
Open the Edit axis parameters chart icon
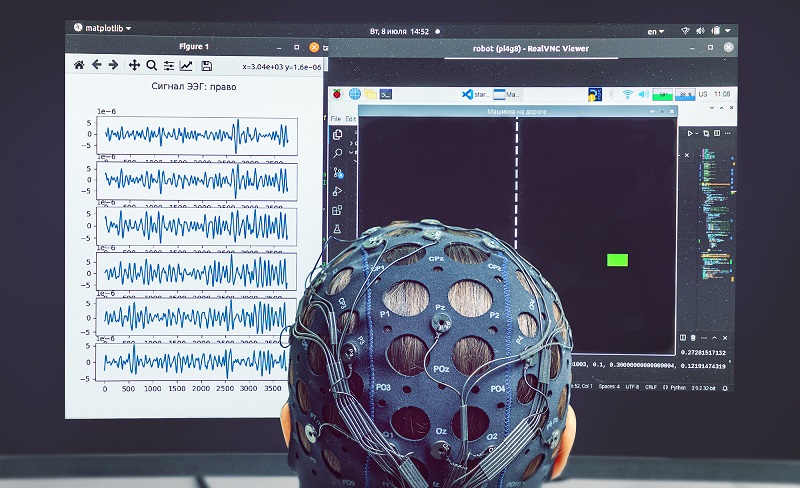pos(186,65)
